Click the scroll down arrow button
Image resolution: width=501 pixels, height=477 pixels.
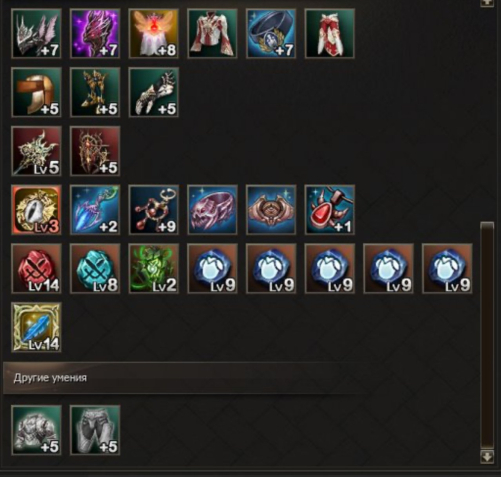click(x=487, y=457)
